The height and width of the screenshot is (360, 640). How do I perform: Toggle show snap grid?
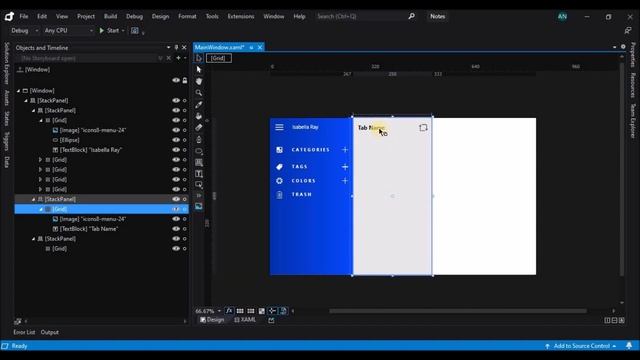240,311
